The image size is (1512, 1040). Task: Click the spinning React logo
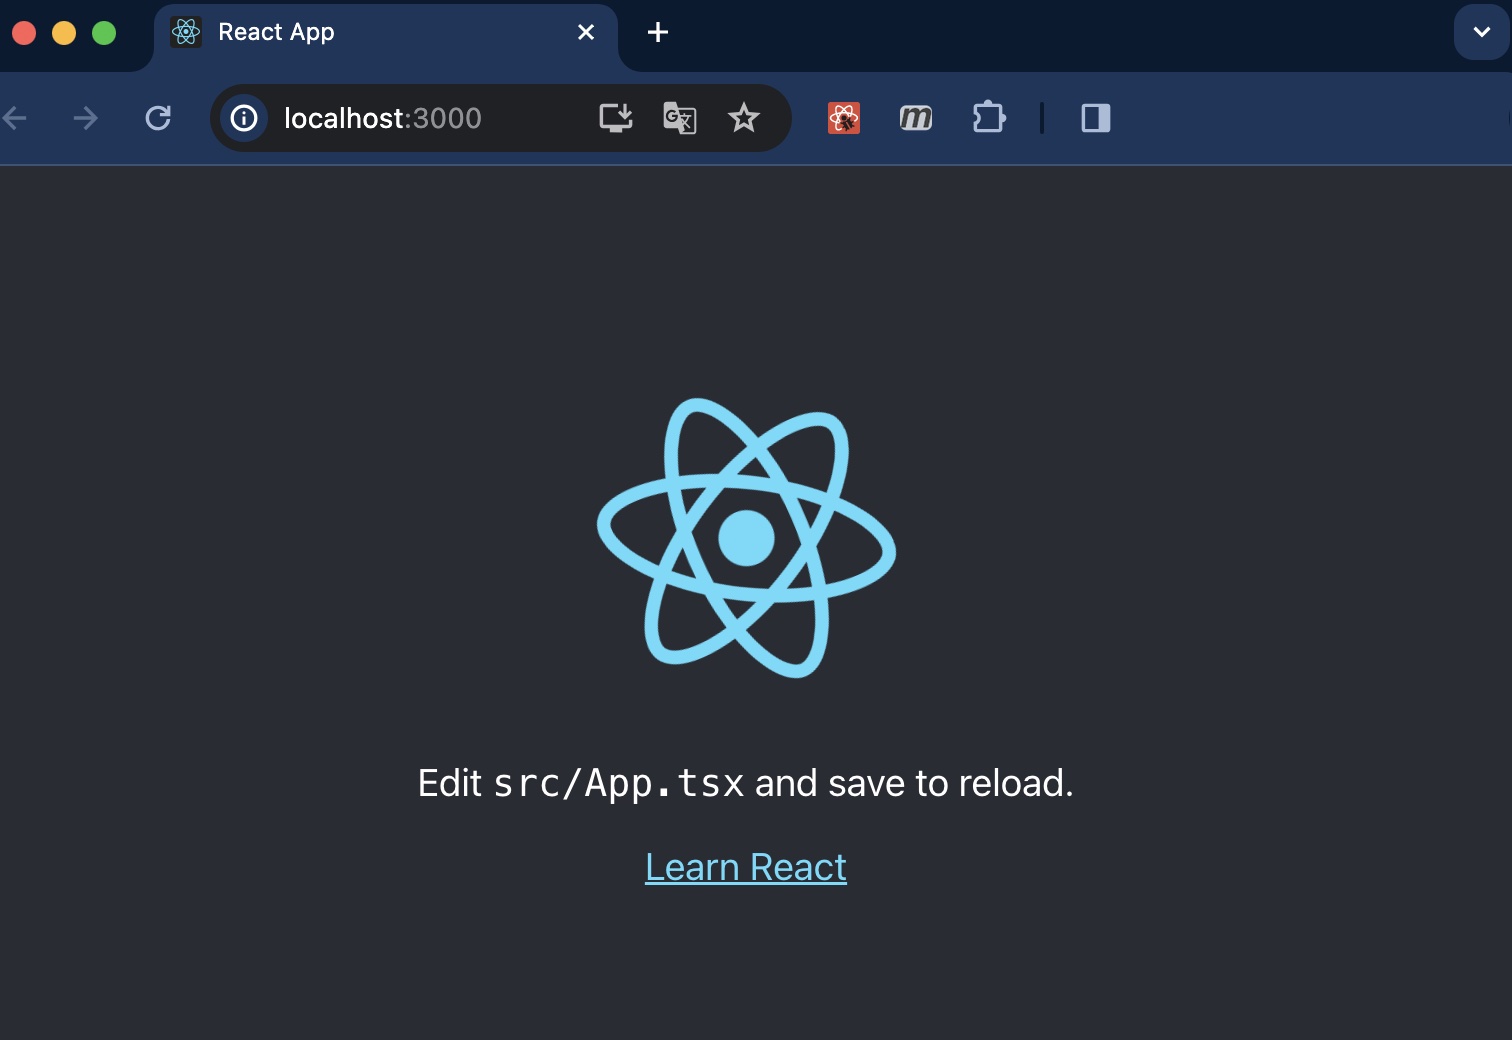(746, 538)
